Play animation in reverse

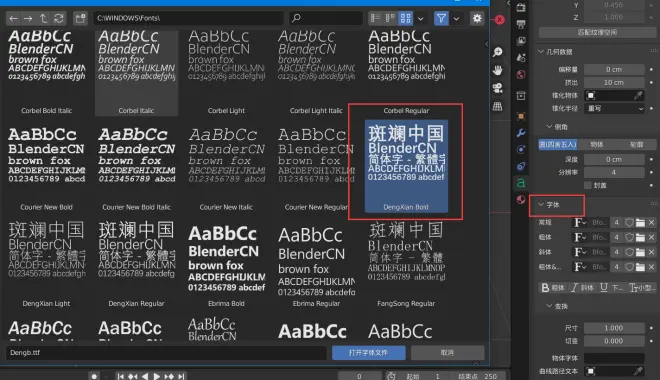click(x=144, y=376)
